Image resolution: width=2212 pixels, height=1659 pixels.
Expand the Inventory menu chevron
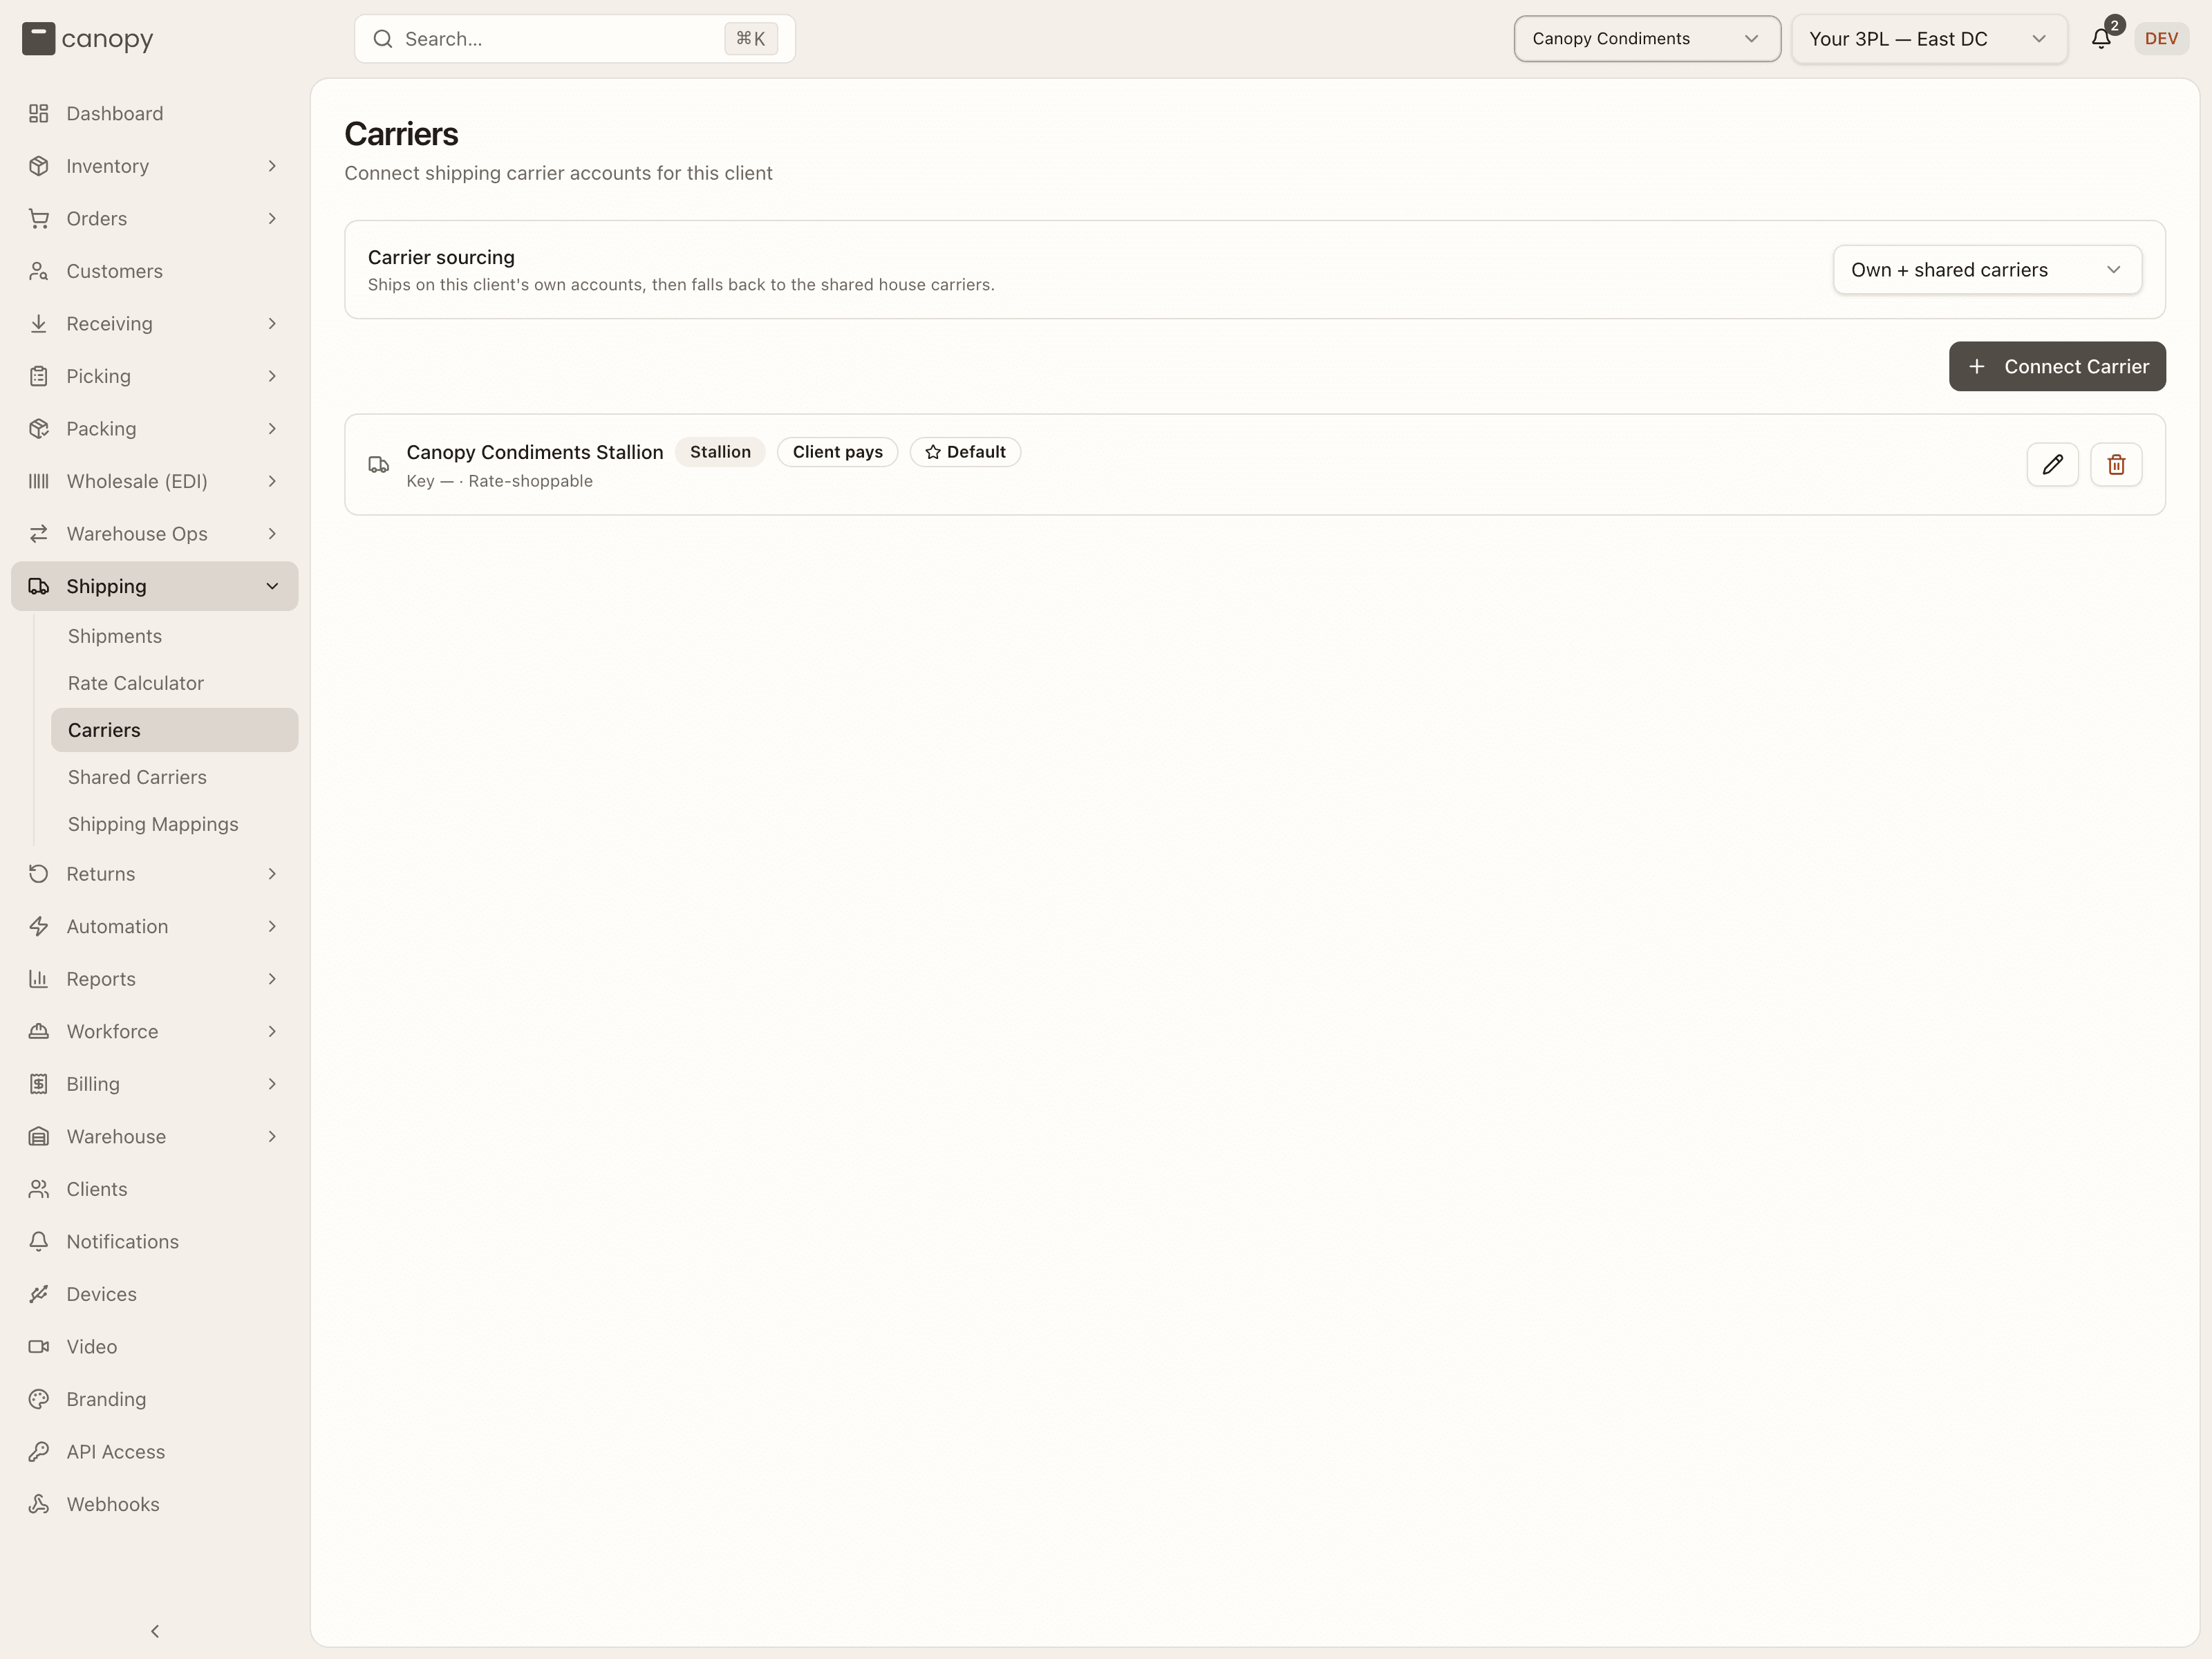point(272,166)
